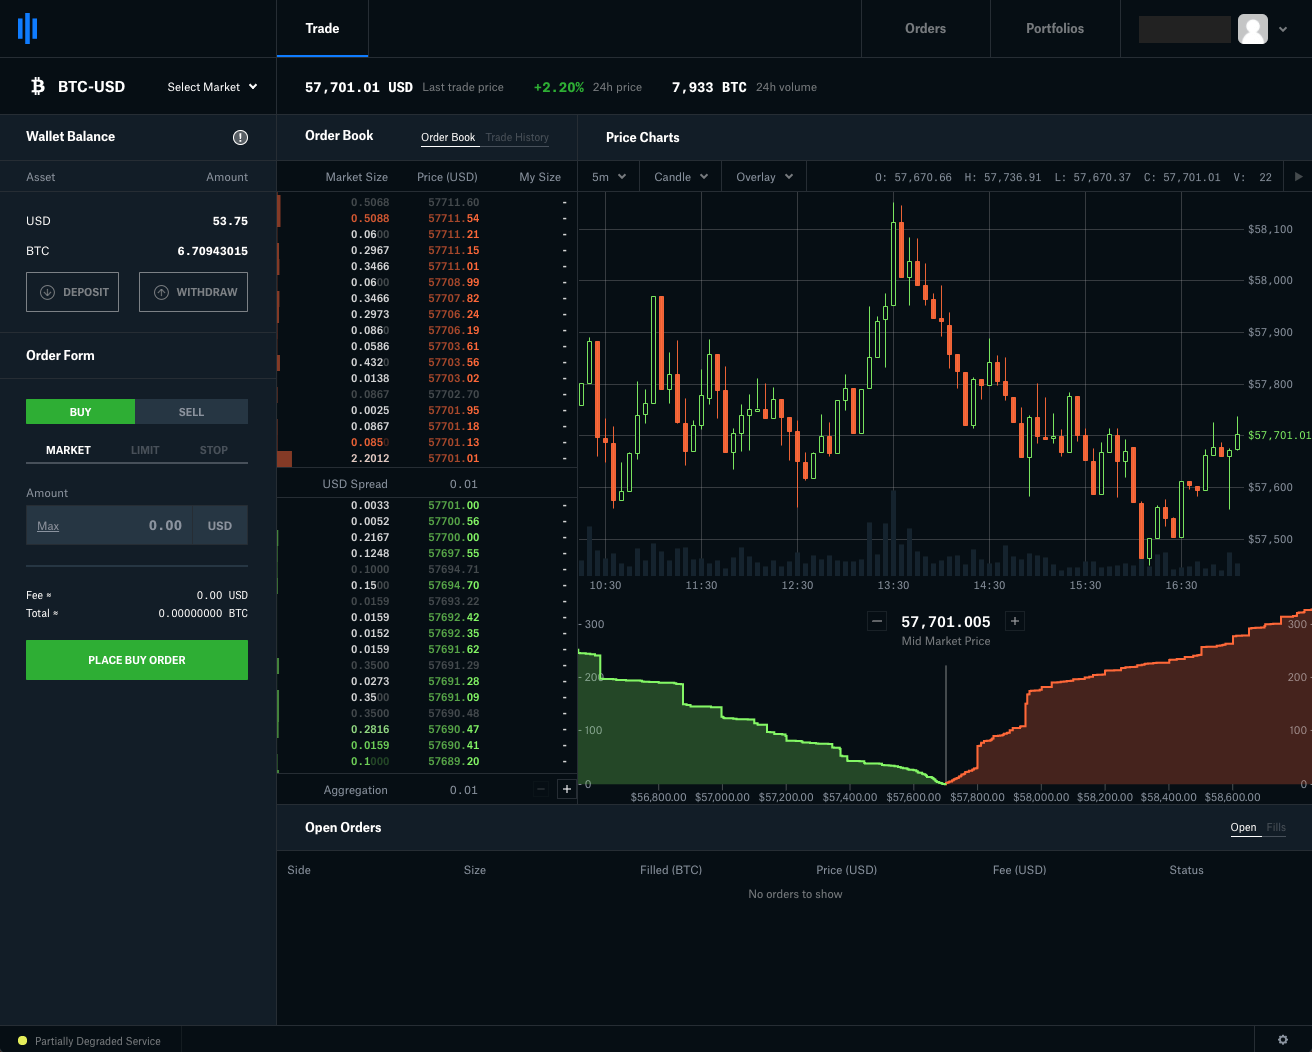The width and height of the screenshot is (1312, 1052).
Task: Expand the 5m timeframe dropdown
Action: 608,177
